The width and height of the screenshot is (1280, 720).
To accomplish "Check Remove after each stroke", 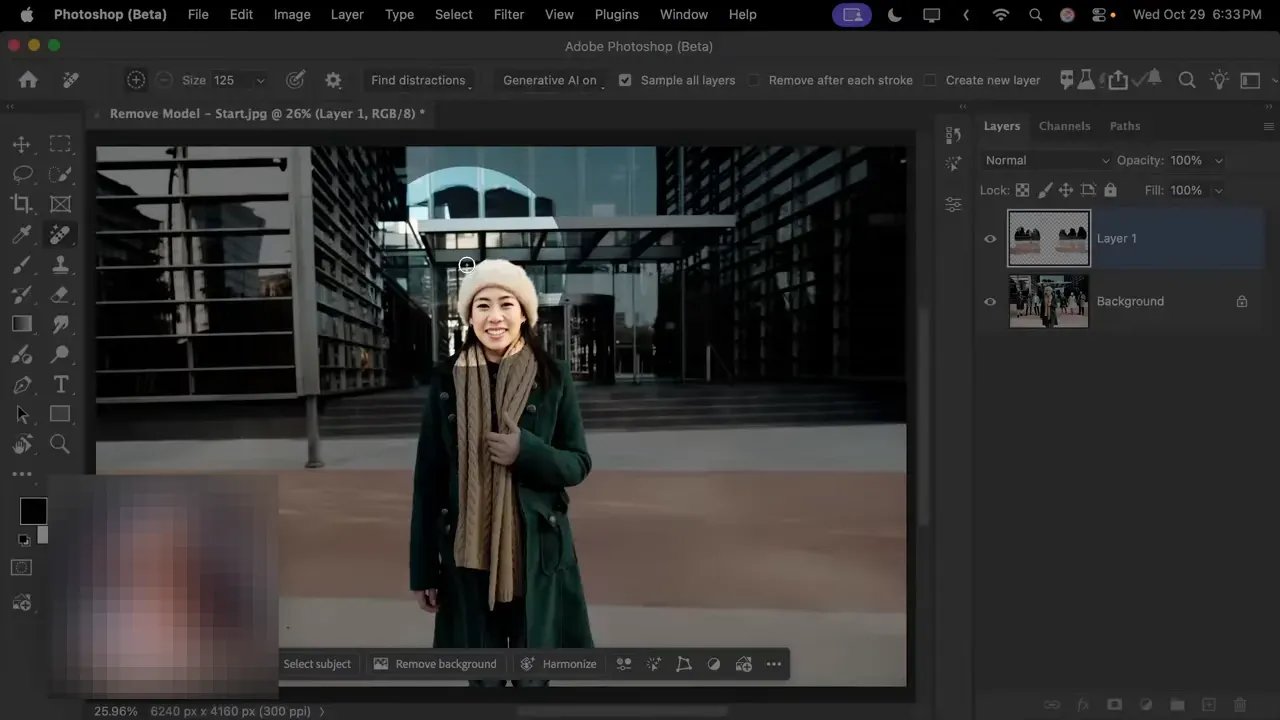I will coord(753,80).
